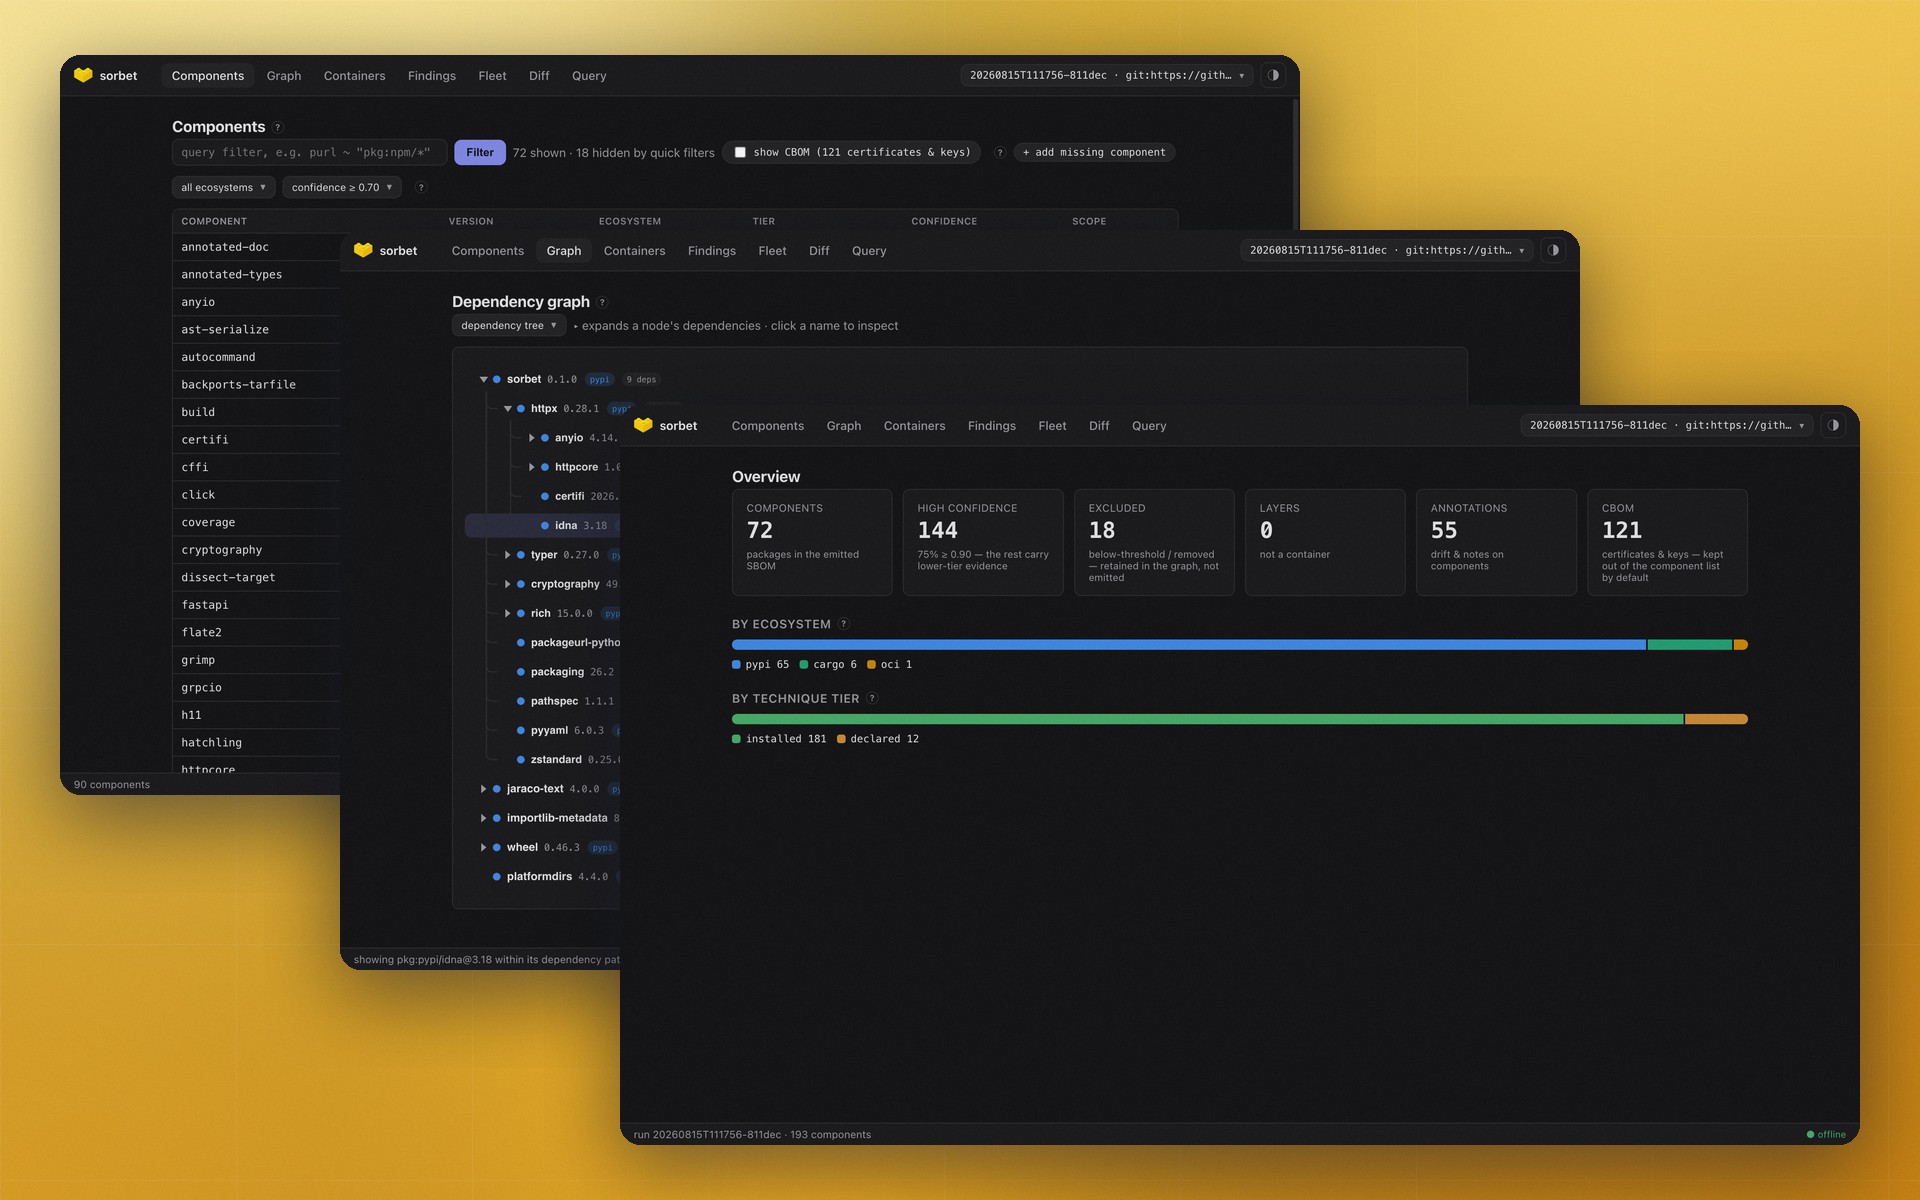Open help icon next to By Technique Tier
The image size is (1920, 1200).
[872, 699]
